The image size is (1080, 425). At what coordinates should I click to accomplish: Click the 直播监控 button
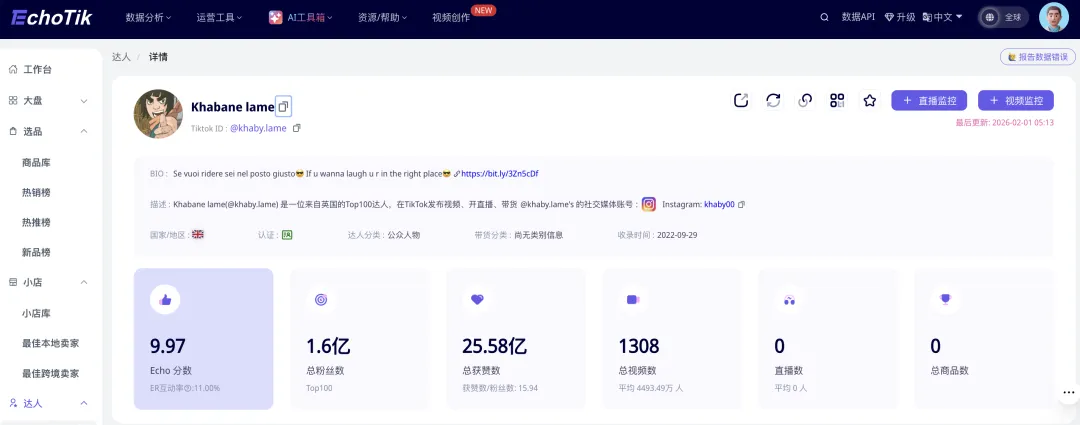click(x=929, y=101)
